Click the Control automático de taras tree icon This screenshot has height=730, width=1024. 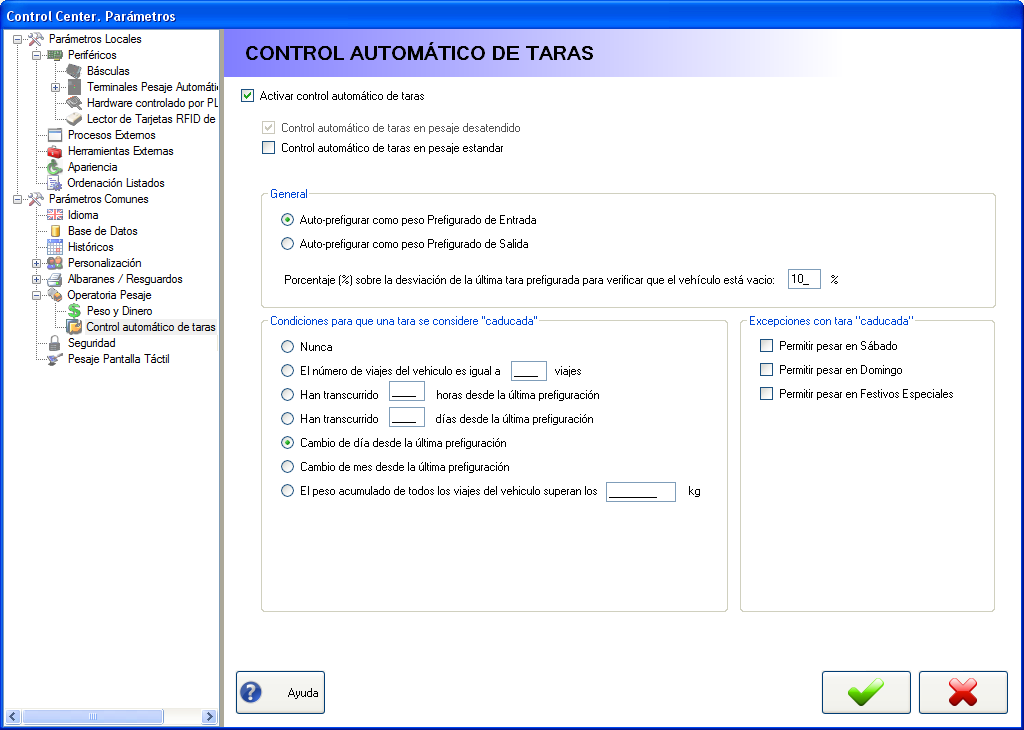[x=74, y=326]
